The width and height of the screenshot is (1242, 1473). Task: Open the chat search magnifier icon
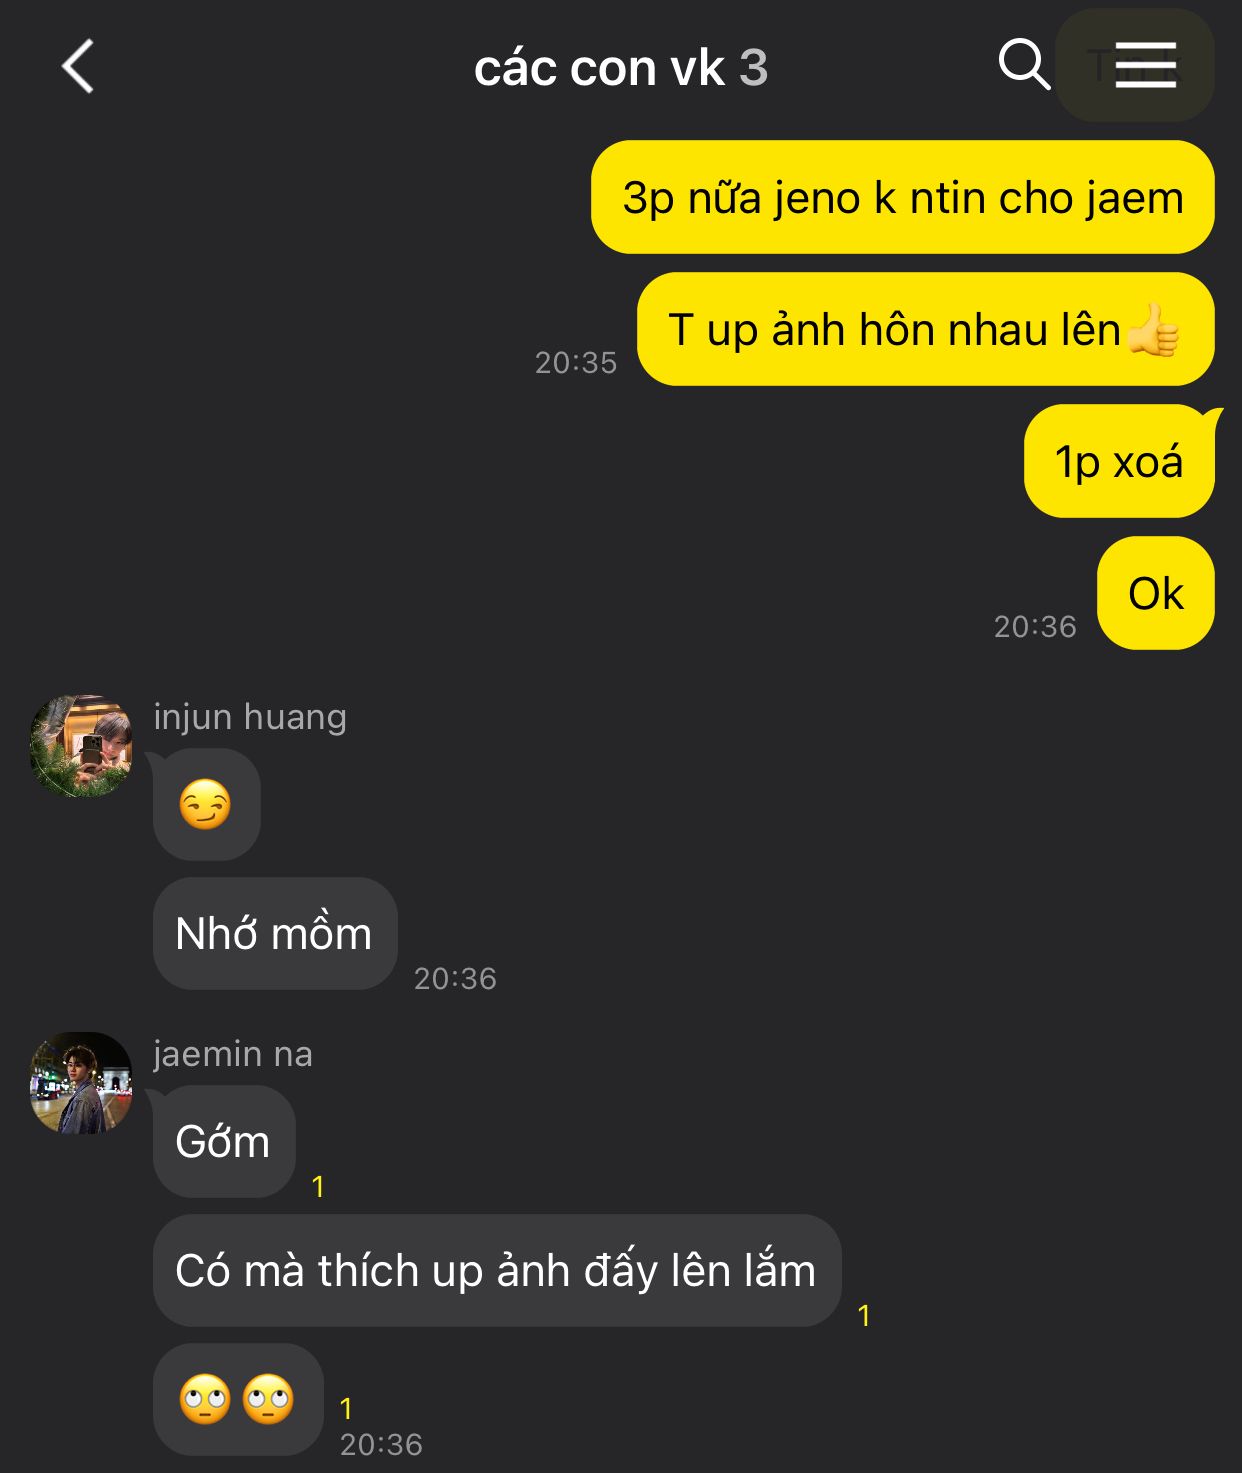(x=1024, y=65)
